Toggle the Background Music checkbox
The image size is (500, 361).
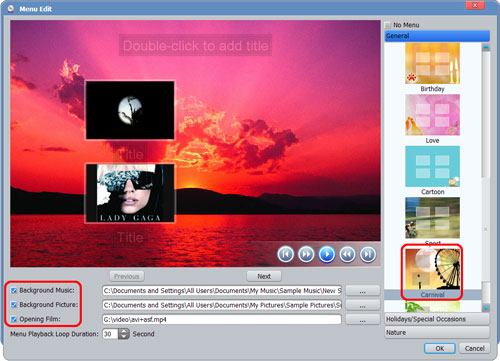coord(14,290)
